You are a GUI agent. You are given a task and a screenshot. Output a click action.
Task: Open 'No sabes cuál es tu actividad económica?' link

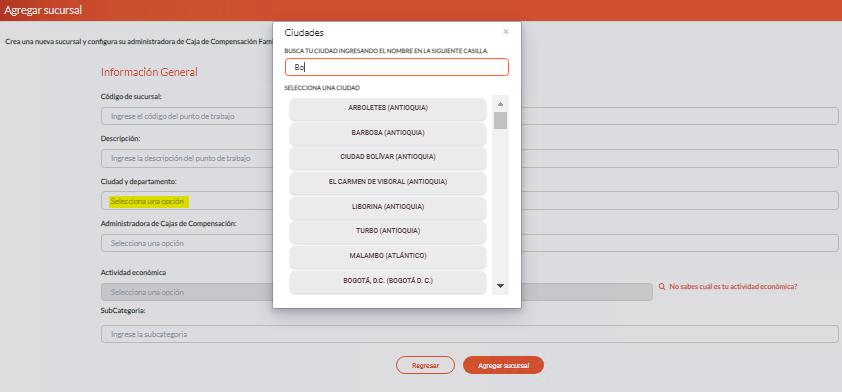click(x=733, y=287)
